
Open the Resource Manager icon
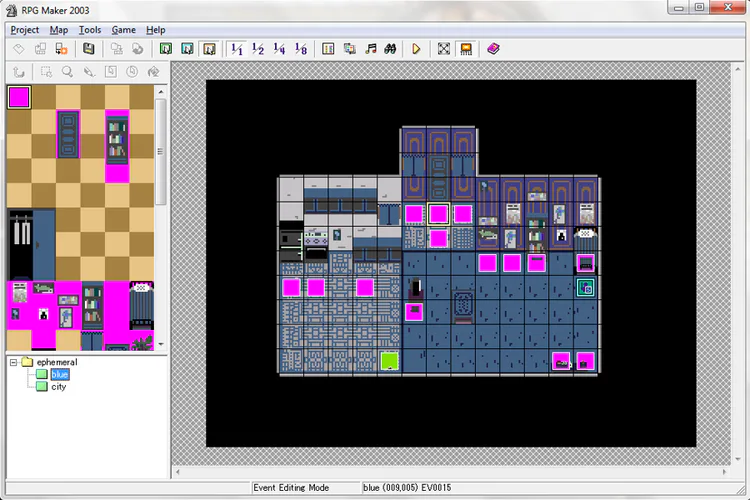tap(350, 49)
